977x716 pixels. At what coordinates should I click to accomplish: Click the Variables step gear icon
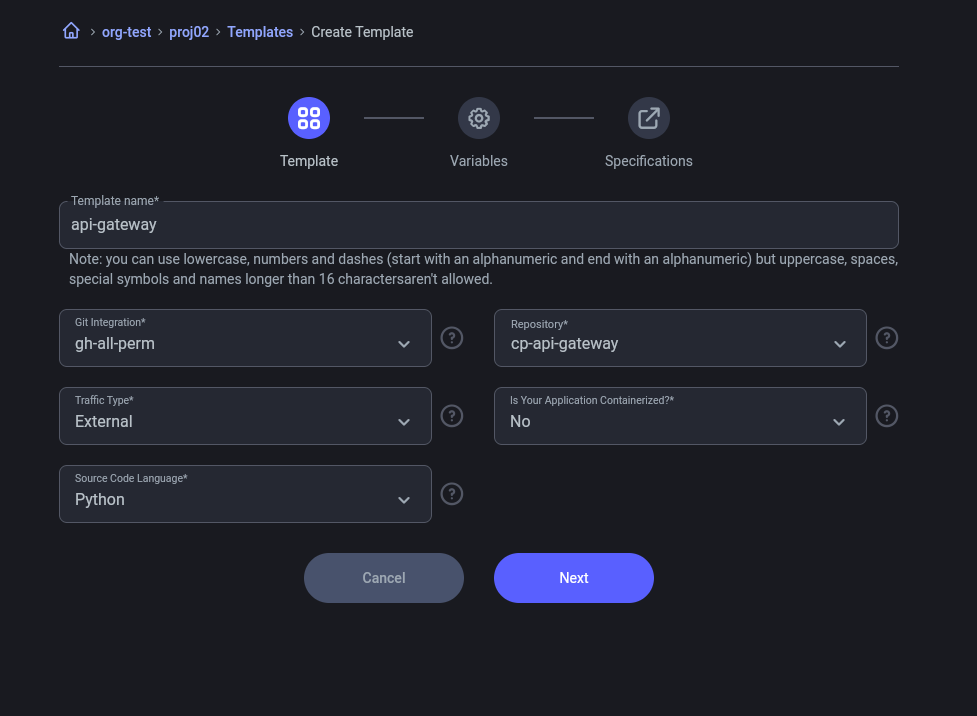click(478, 117)
